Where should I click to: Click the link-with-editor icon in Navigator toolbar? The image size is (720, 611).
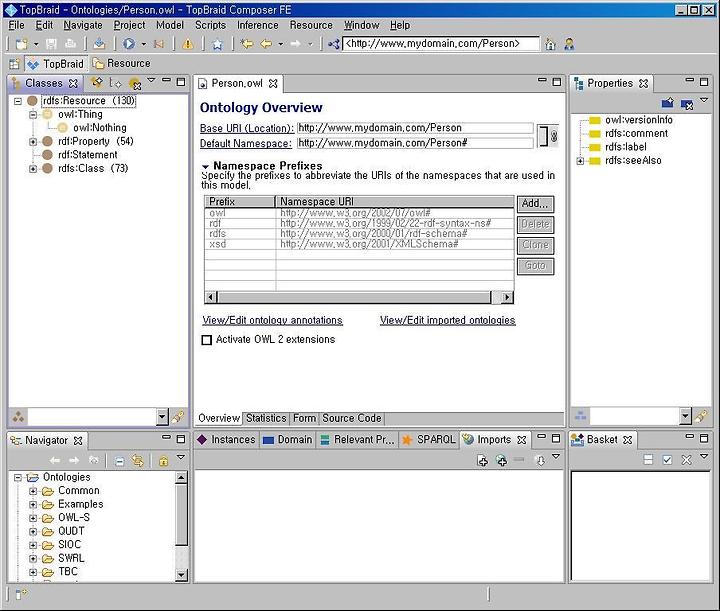[x=137, y=460]
